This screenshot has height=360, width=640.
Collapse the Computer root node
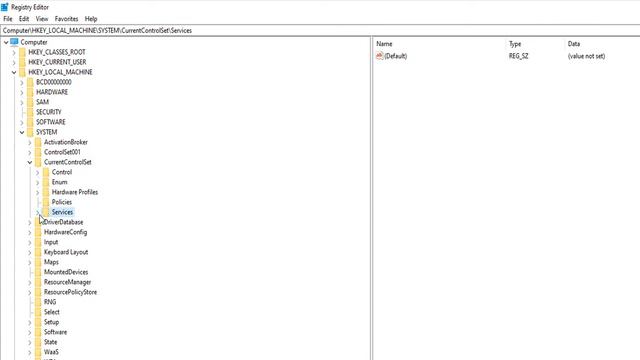6,42
